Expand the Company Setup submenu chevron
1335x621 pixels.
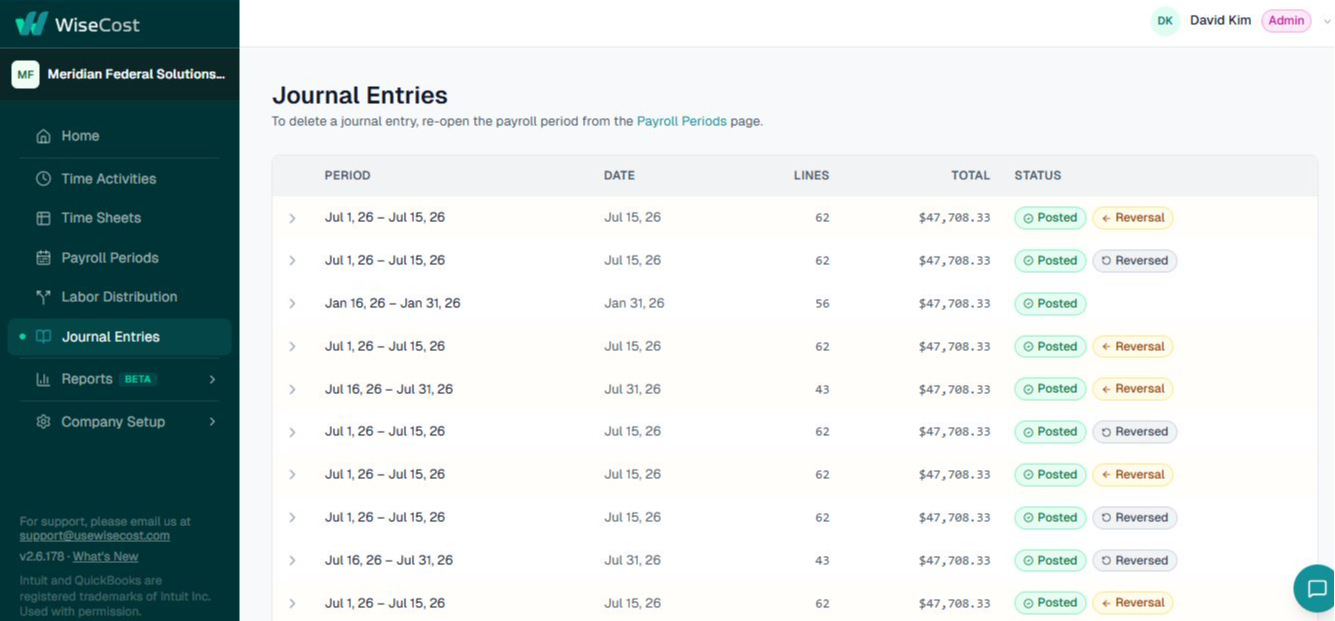[212, 422]
